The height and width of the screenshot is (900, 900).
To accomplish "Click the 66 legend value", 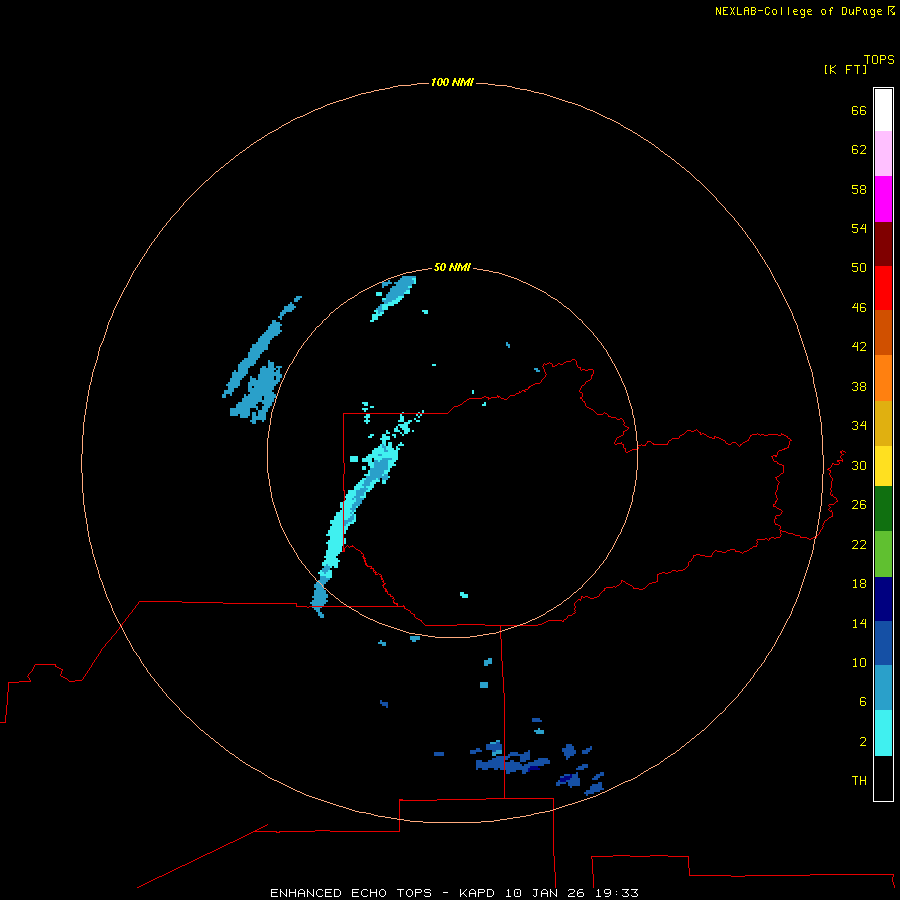I will click(859, 110).
